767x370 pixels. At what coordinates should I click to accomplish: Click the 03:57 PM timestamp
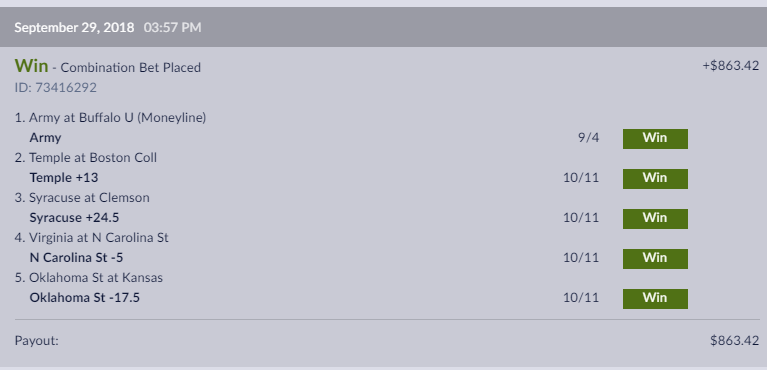pos(172,27)
